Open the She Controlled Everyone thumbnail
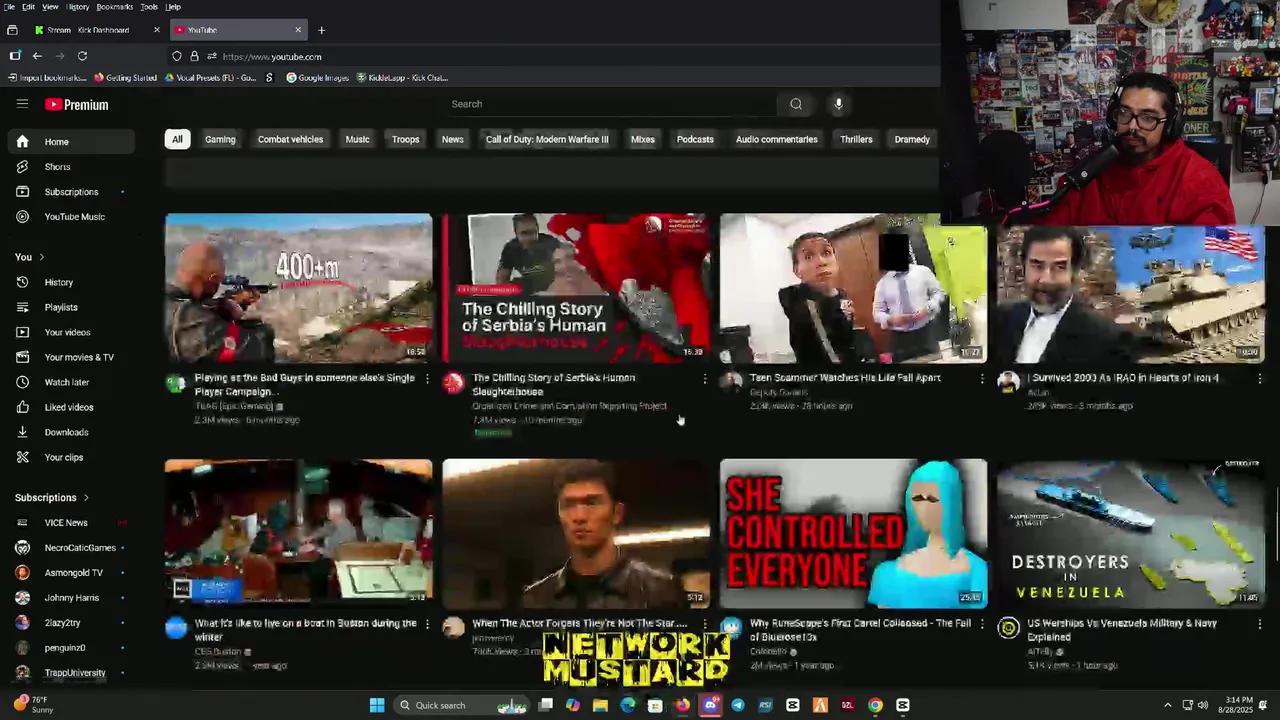 tap(853, 533)
